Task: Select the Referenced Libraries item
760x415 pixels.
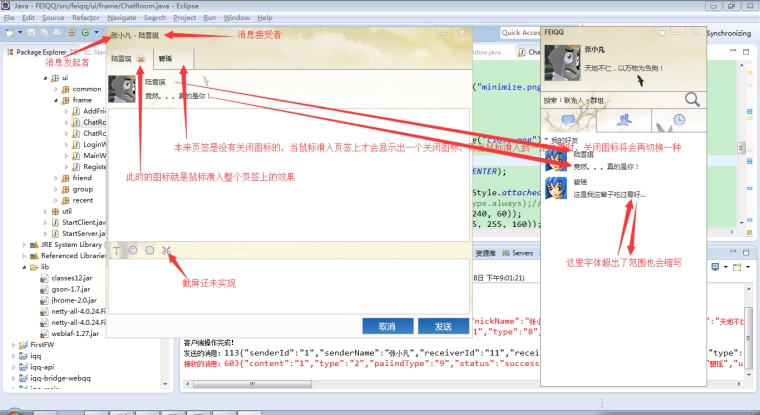Action: tap(73, 256)
